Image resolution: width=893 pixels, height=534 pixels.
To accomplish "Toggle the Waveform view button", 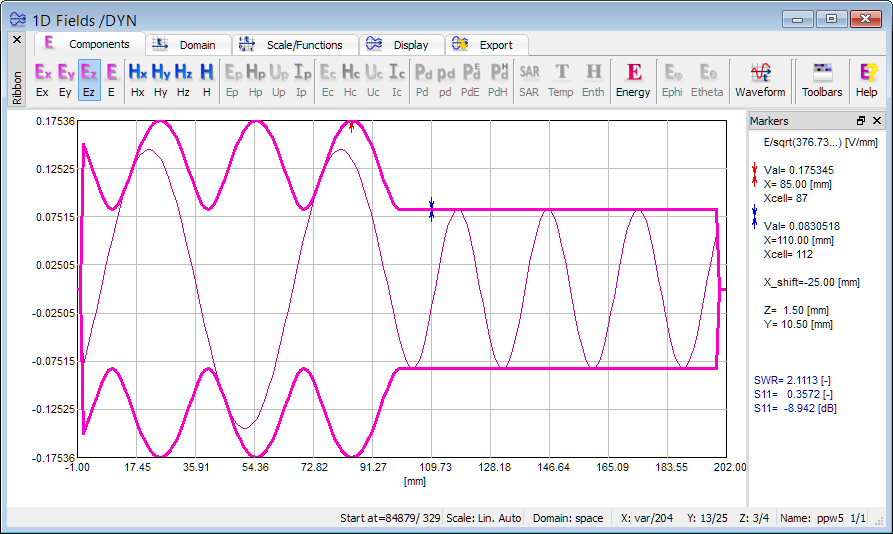I will 760,79.
